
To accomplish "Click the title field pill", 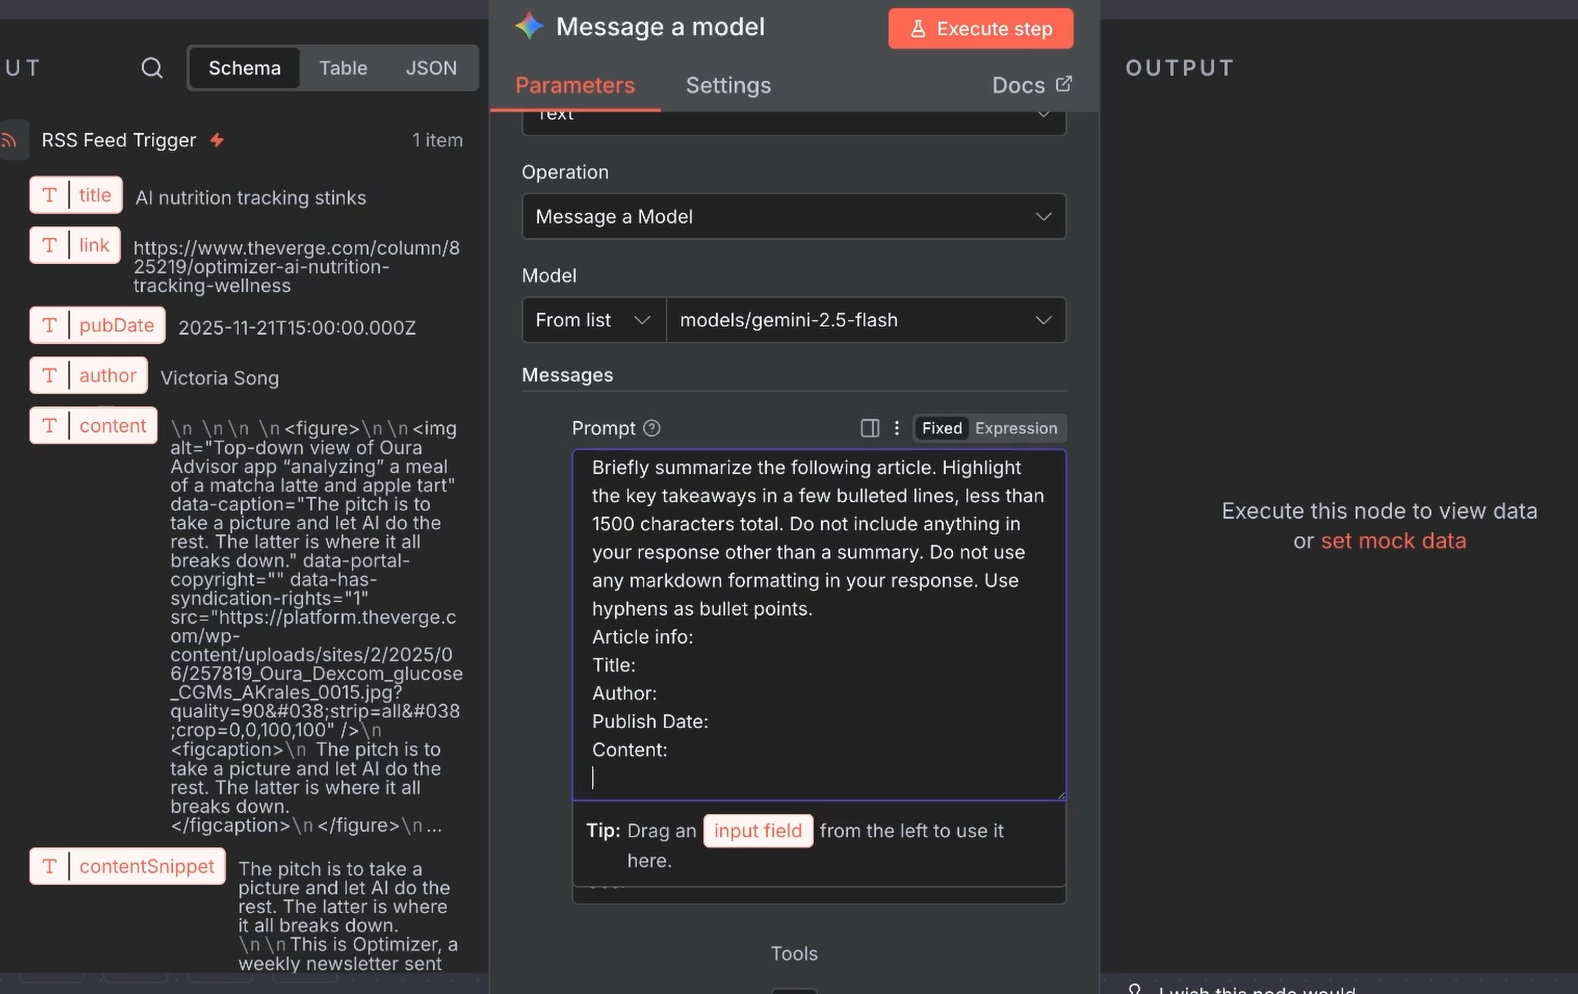I will [x=76, y=195].
